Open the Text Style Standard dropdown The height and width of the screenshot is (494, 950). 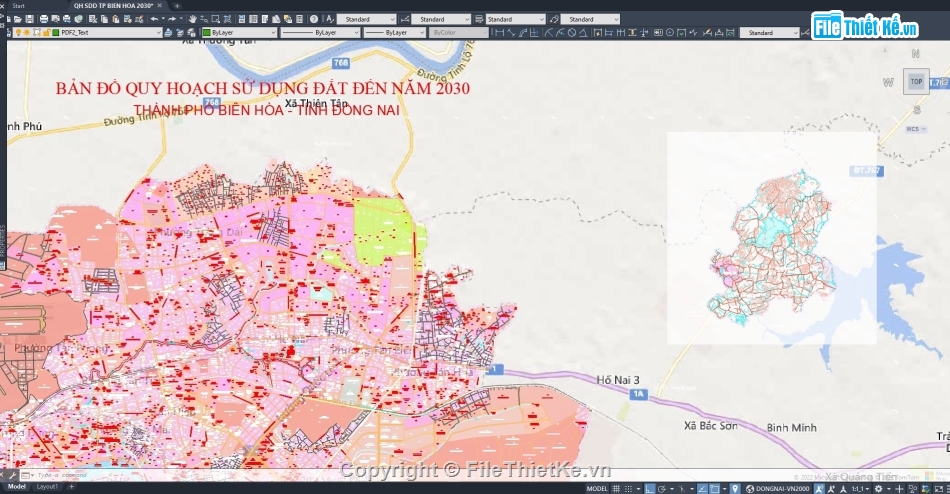coord(367,19)
